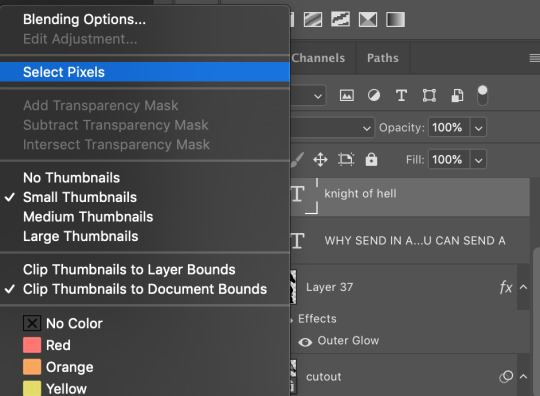Click the knight of hell layer type thumbnail
The height and width of the screenshot is (396, 540).
298,195
